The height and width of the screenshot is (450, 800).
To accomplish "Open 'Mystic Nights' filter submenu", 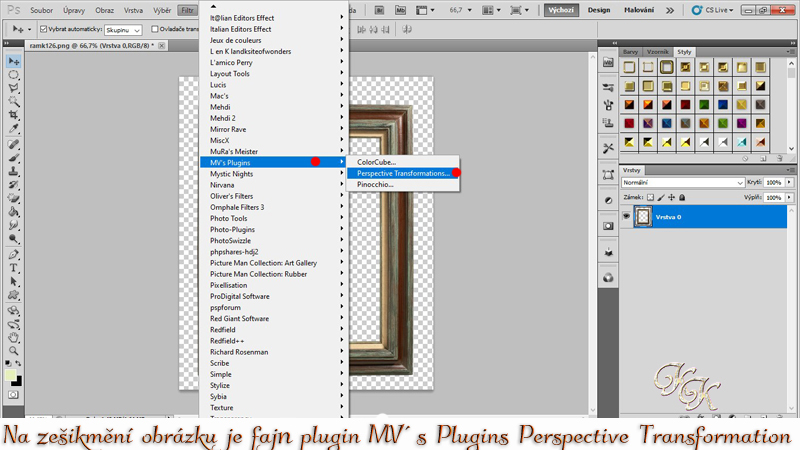I will tap(273, 174).
